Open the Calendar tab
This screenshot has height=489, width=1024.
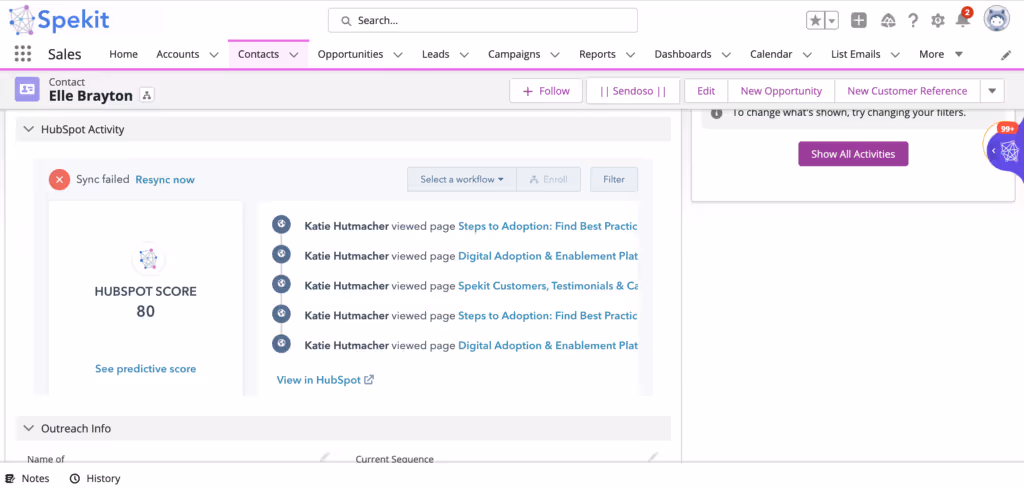(771, 54)
